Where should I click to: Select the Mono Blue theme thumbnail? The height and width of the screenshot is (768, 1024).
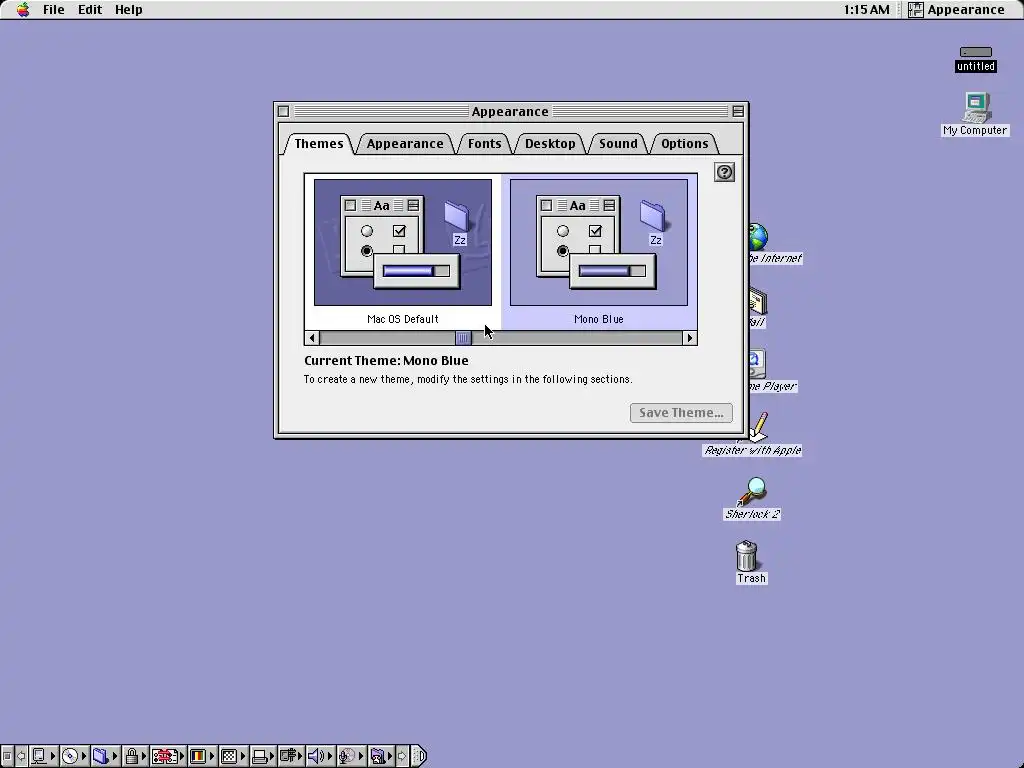click(599, 242)
